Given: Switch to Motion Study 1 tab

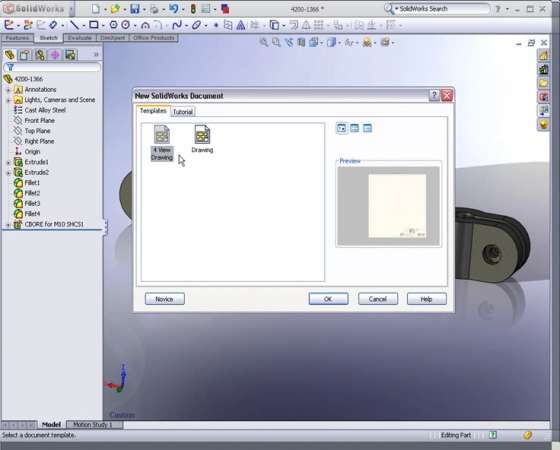Looking at the screenshot, I should pos(92,425).
